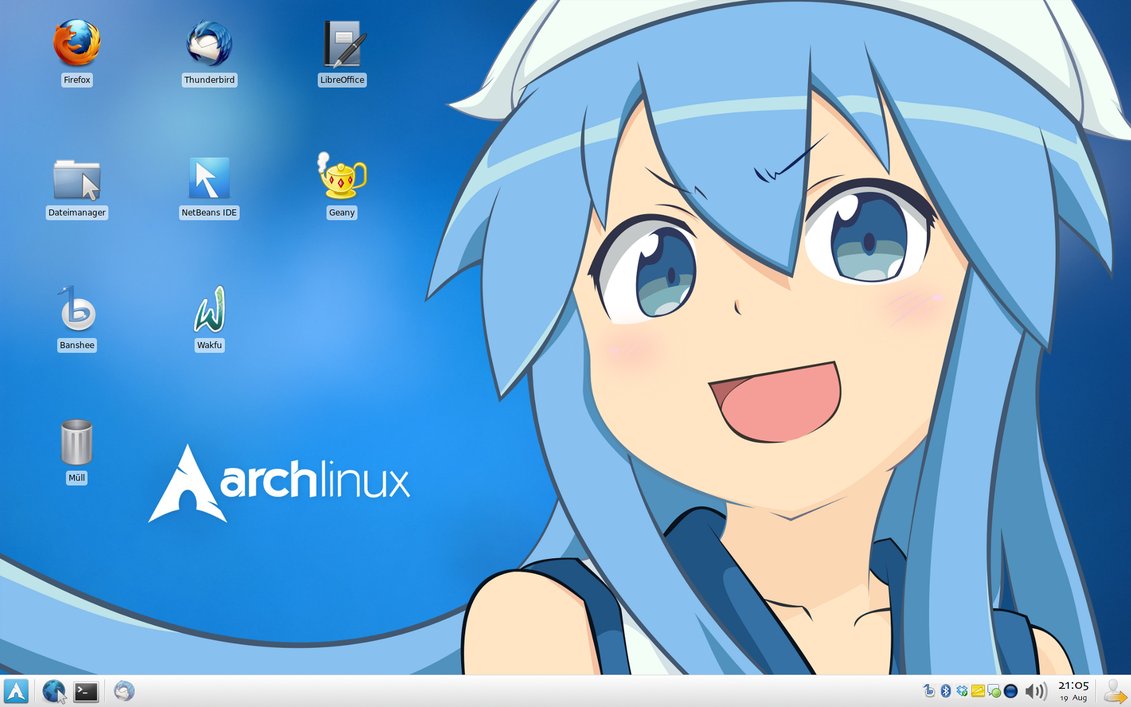Open the Firefox desktop icon
1131x707 pixels.
pyautogui.click(x=77, y=44)
